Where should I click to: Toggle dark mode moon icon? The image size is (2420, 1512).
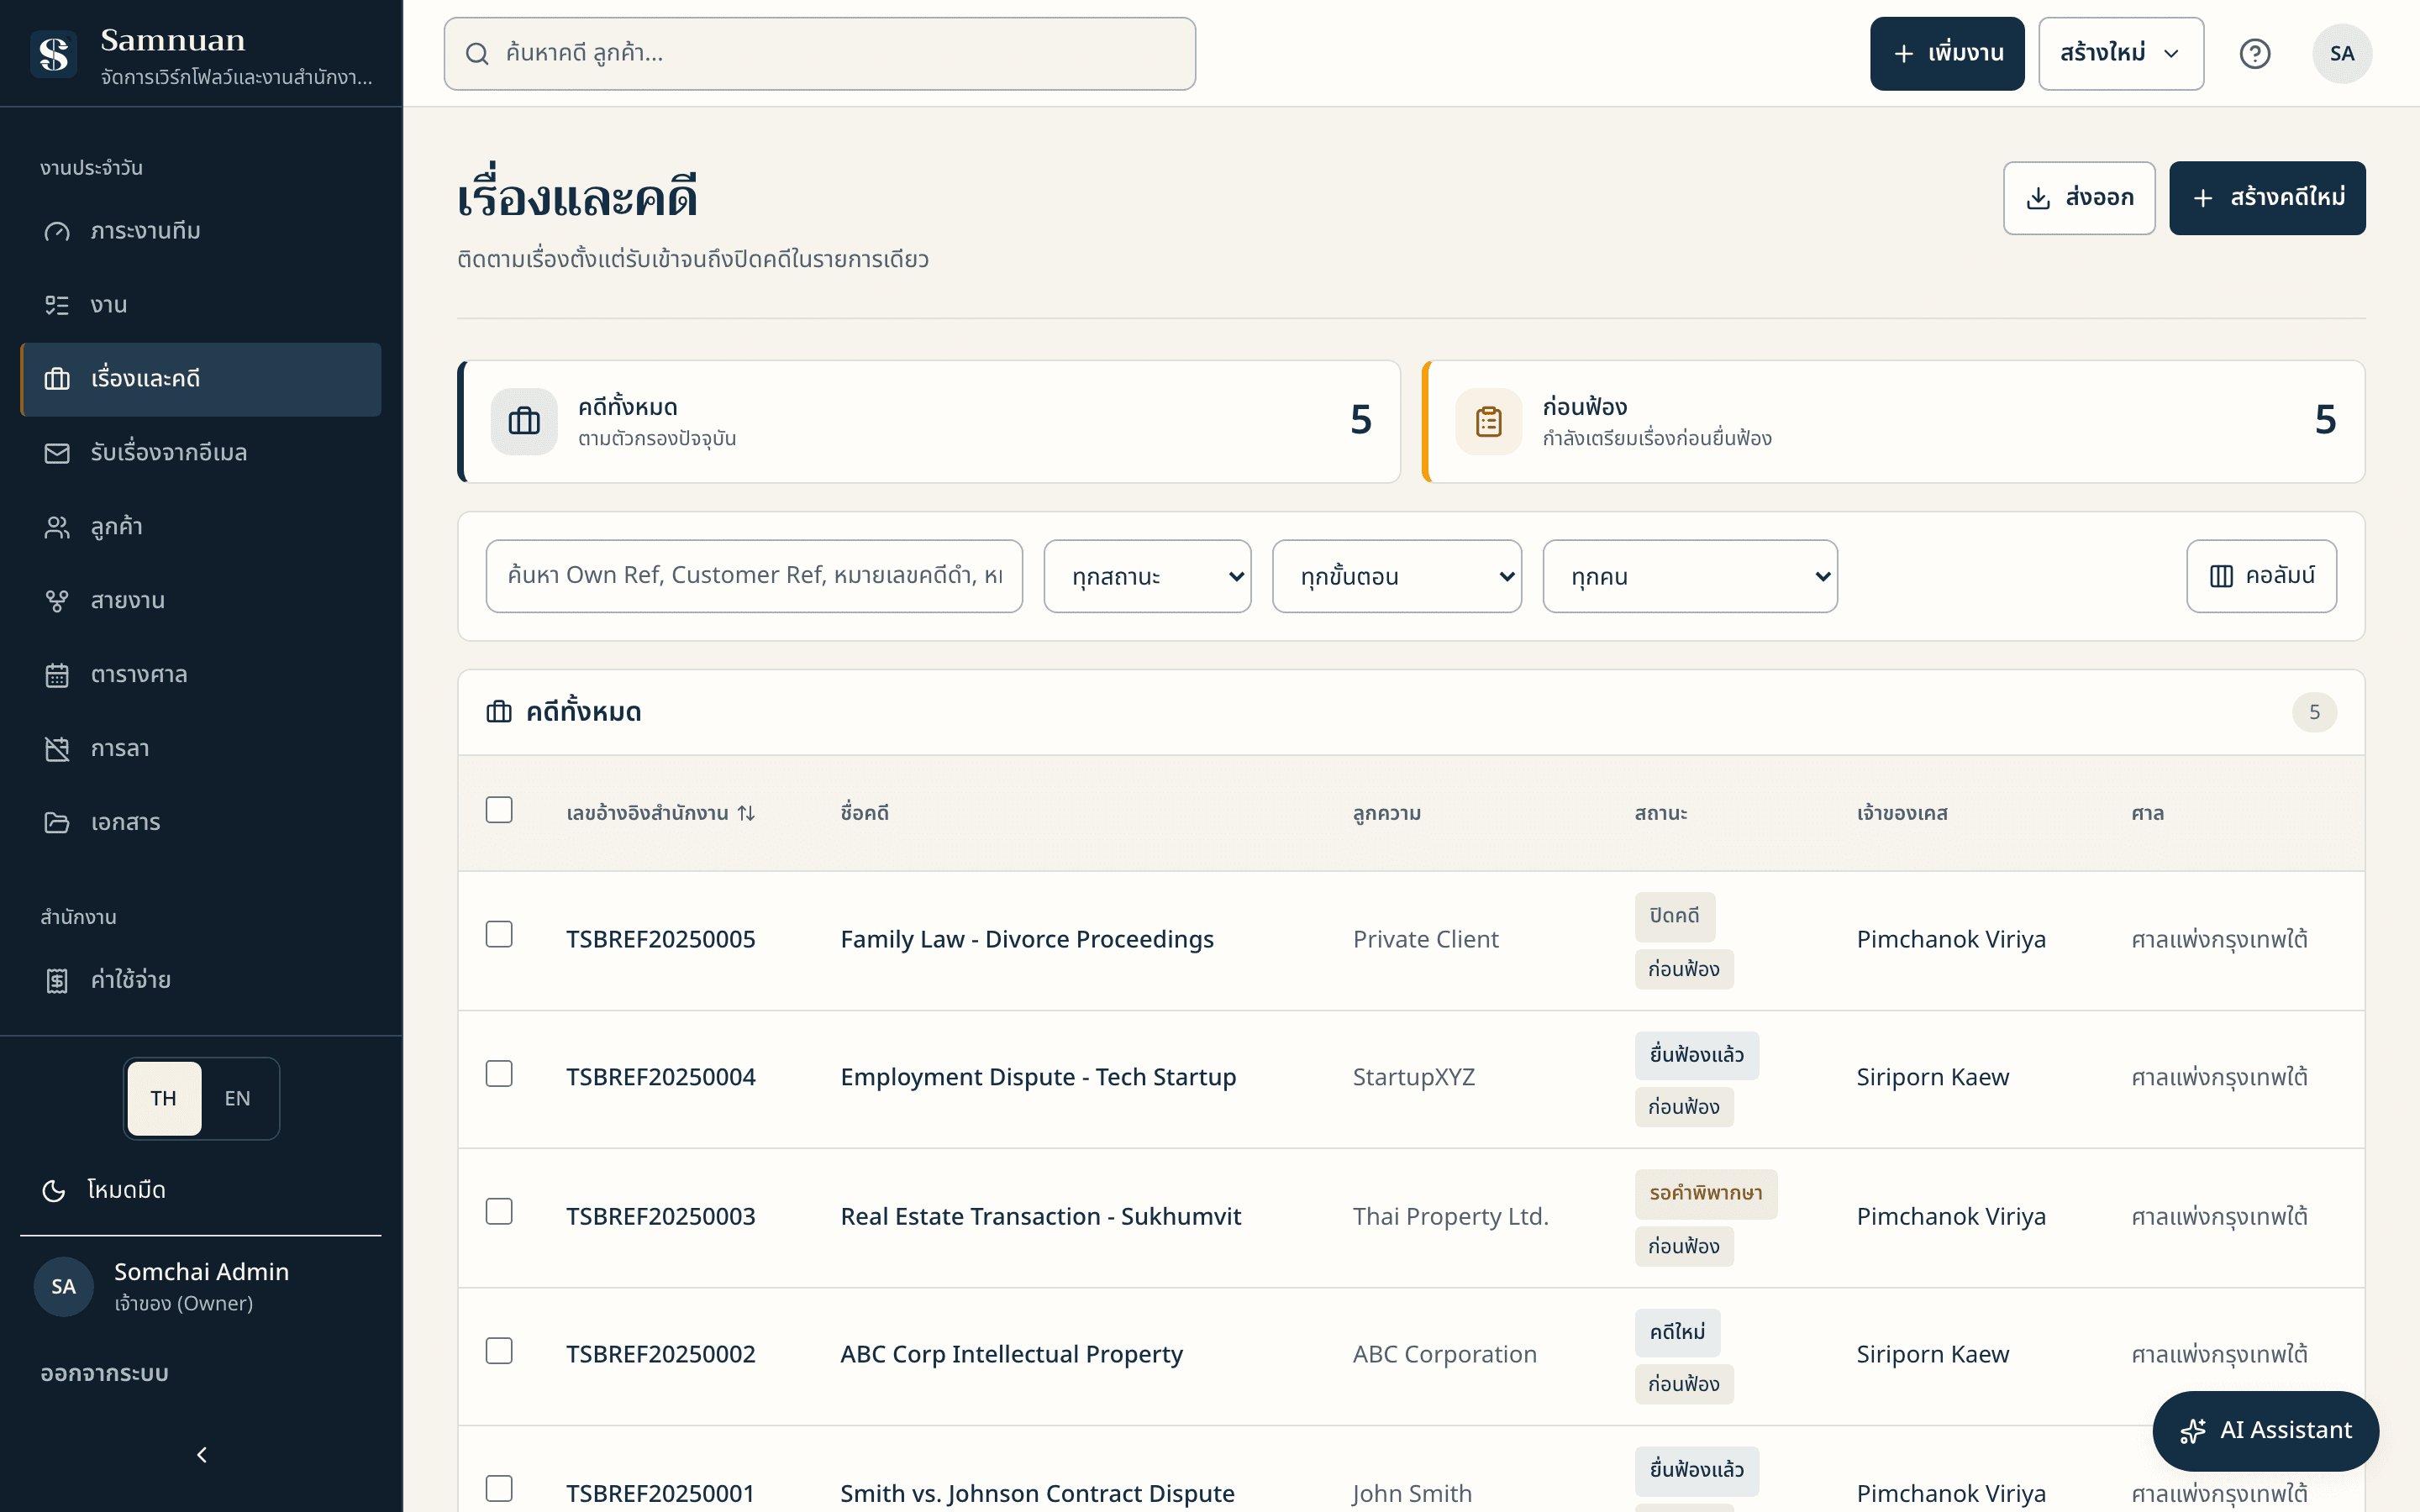pos(54,1190)
